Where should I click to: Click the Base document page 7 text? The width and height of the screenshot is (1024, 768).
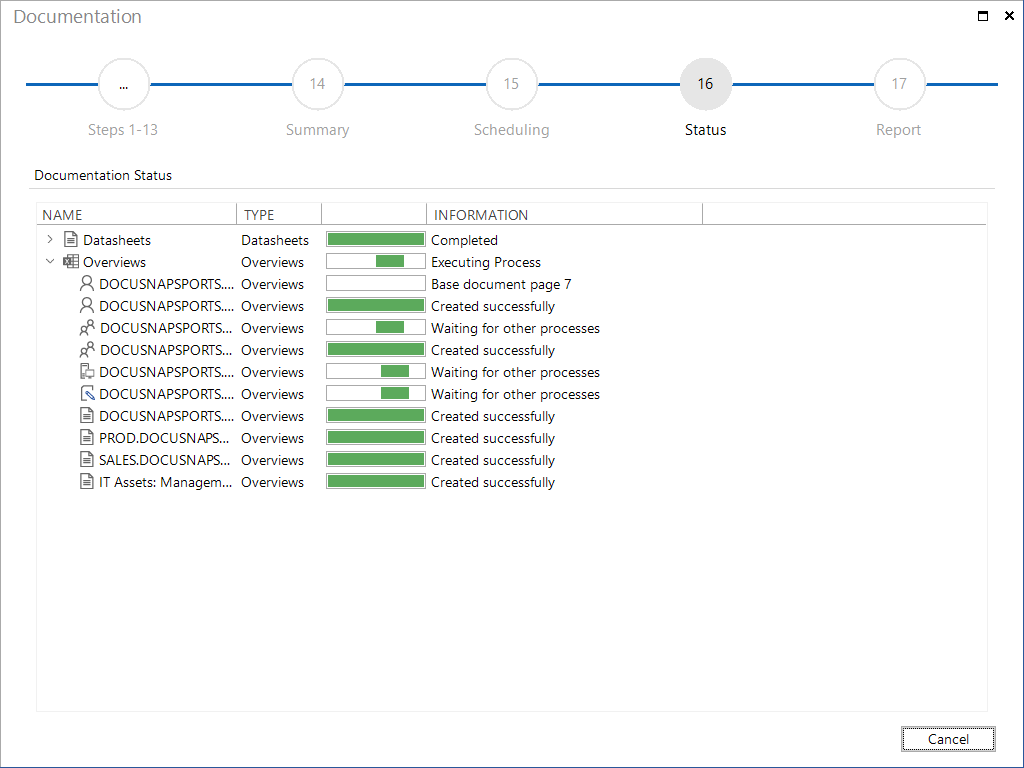(501, 285)
